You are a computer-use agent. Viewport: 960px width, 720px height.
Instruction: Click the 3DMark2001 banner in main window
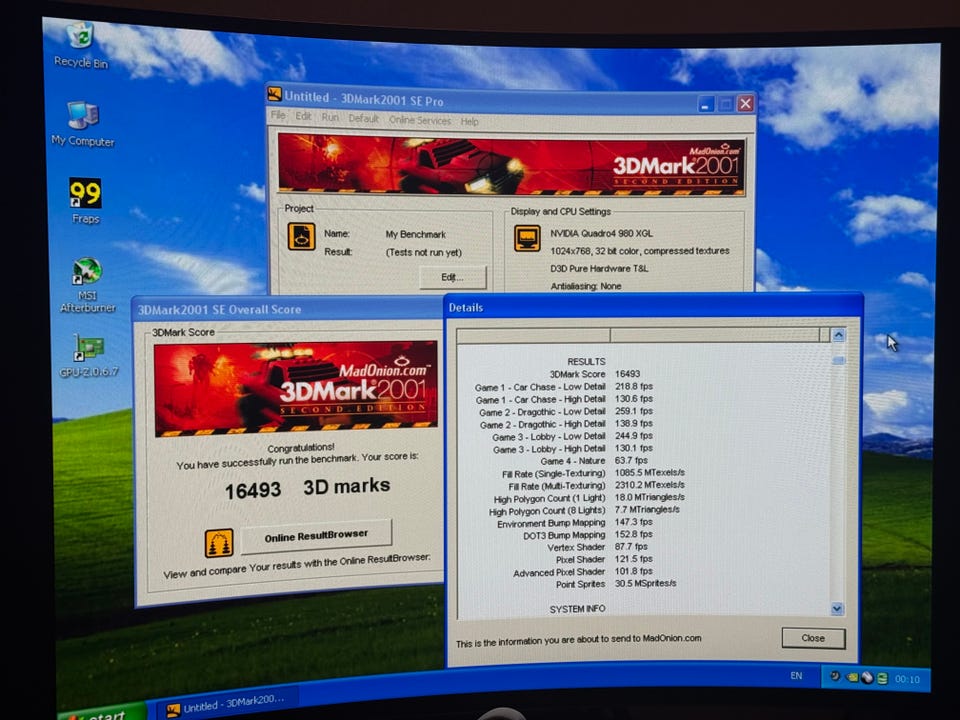(511, 164)
